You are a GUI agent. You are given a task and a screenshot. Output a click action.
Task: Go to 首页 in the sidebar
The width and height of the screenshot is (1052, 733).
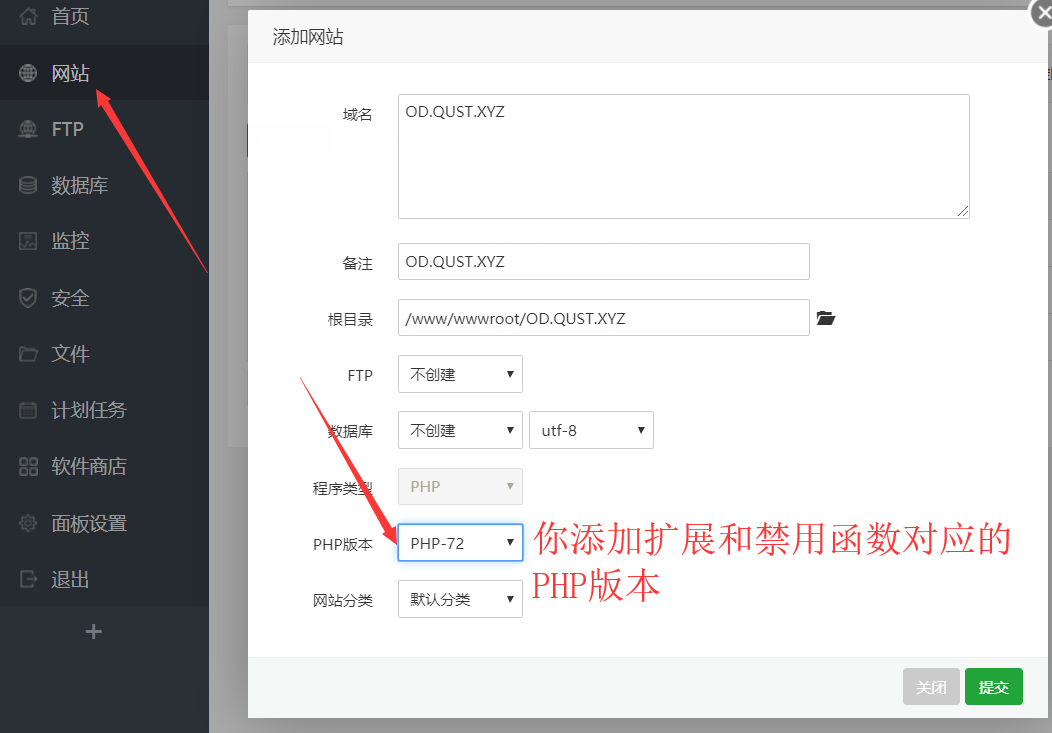point(70,17)
